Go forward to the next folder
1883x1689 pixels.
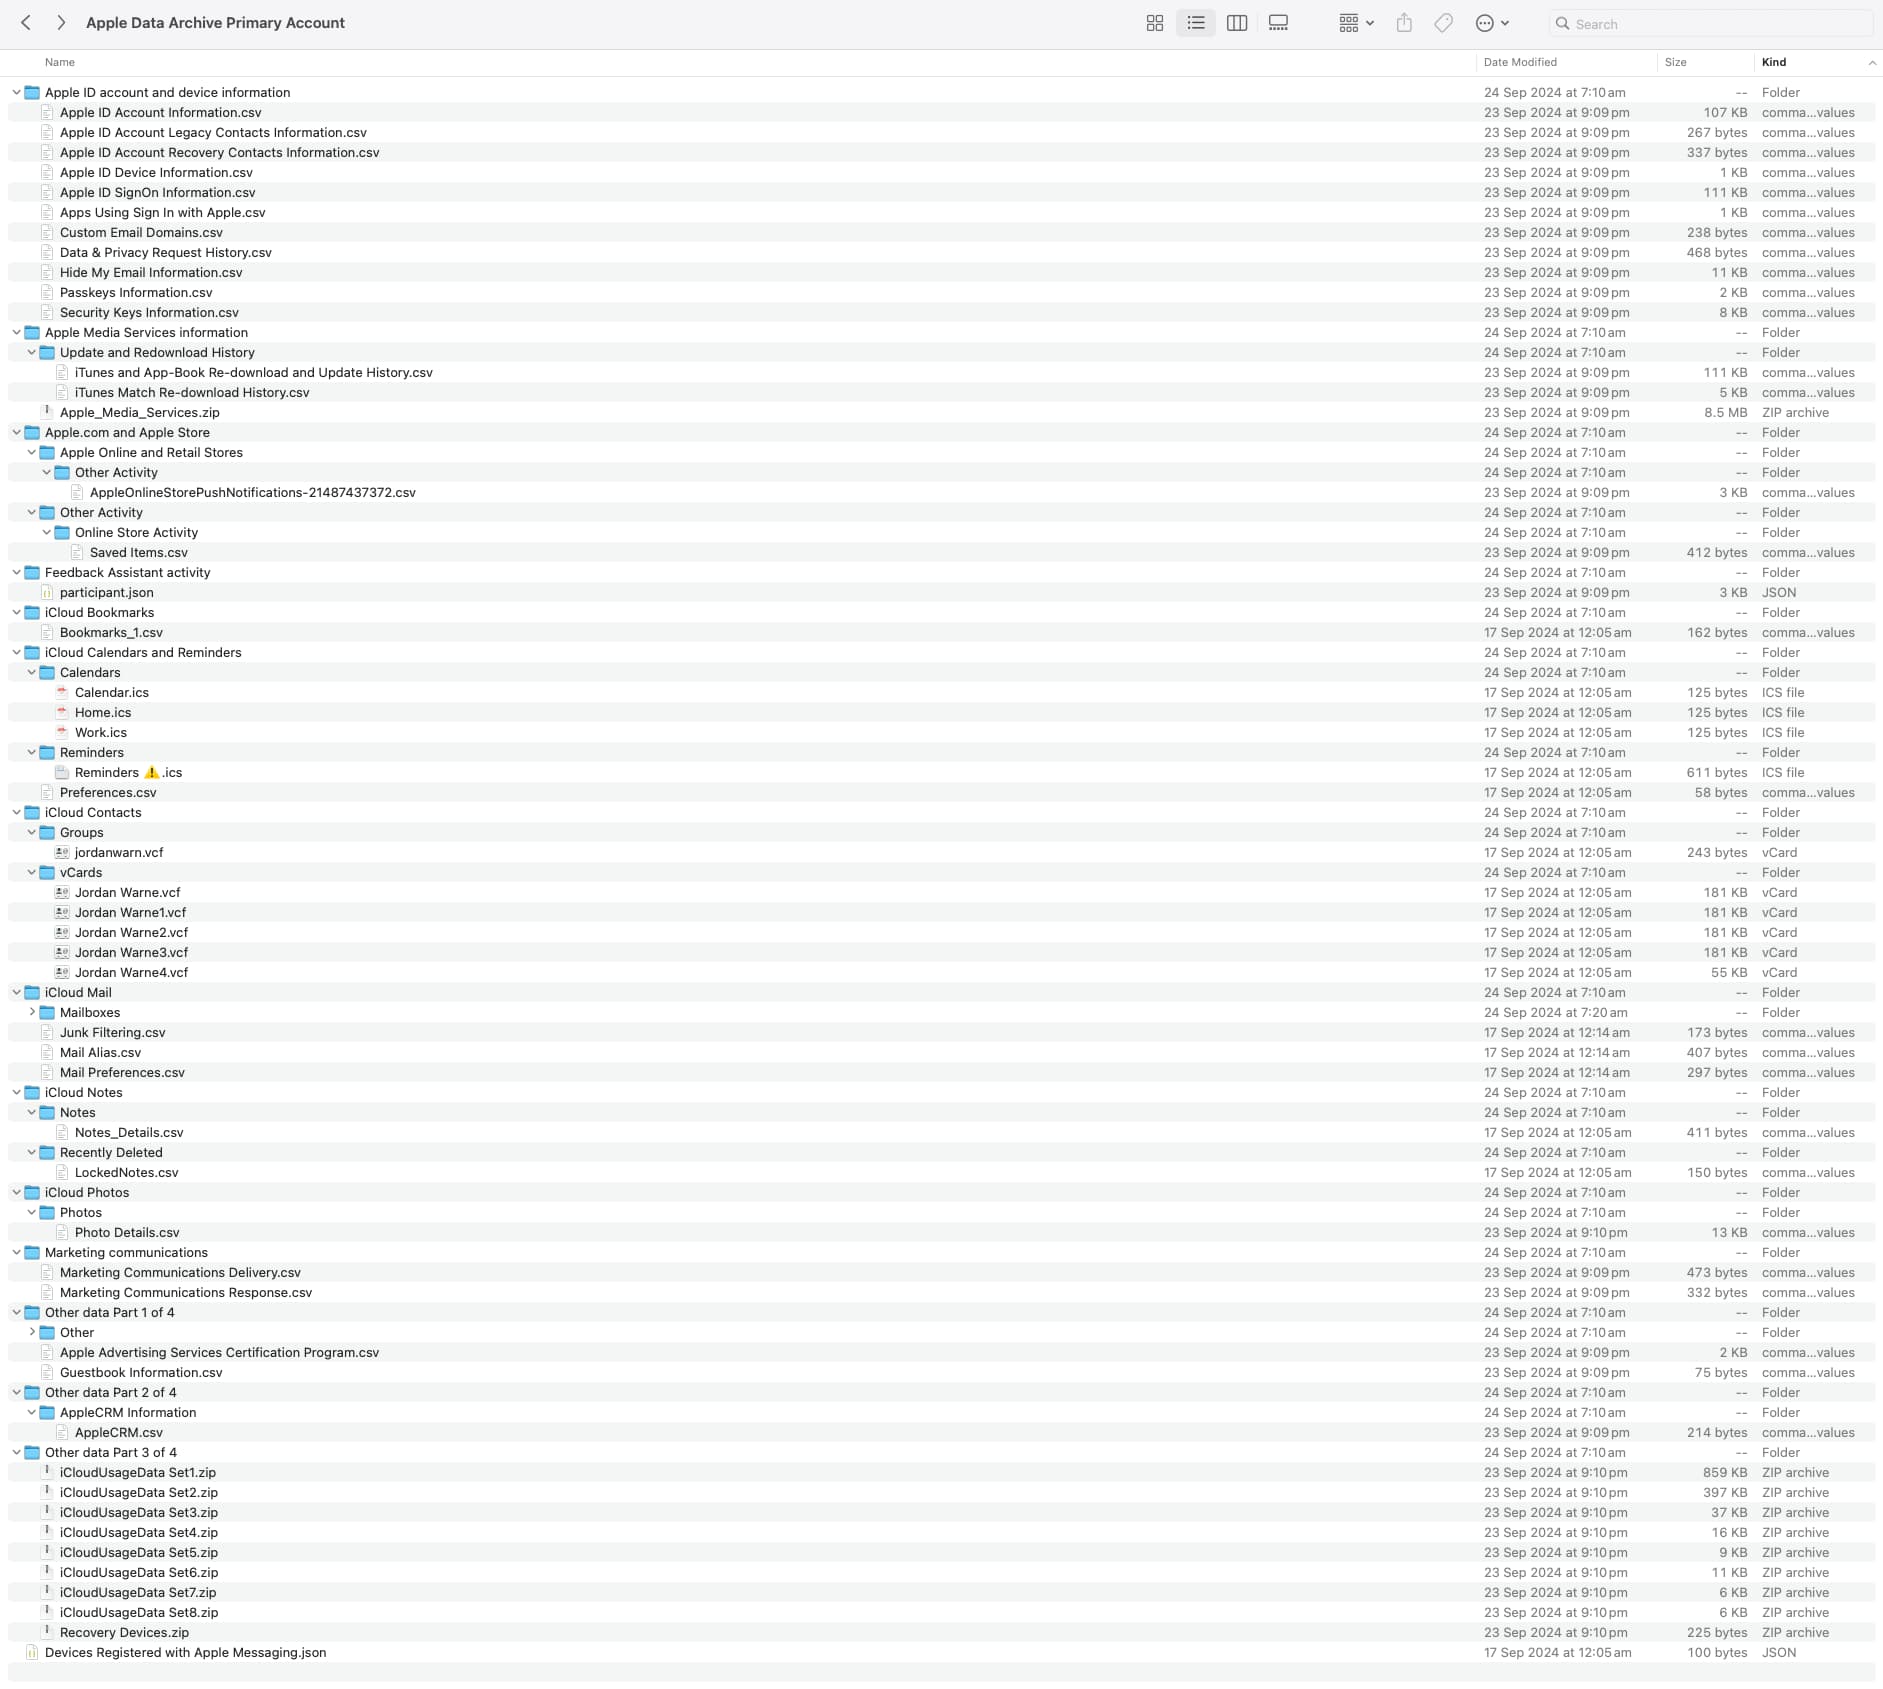61,23
